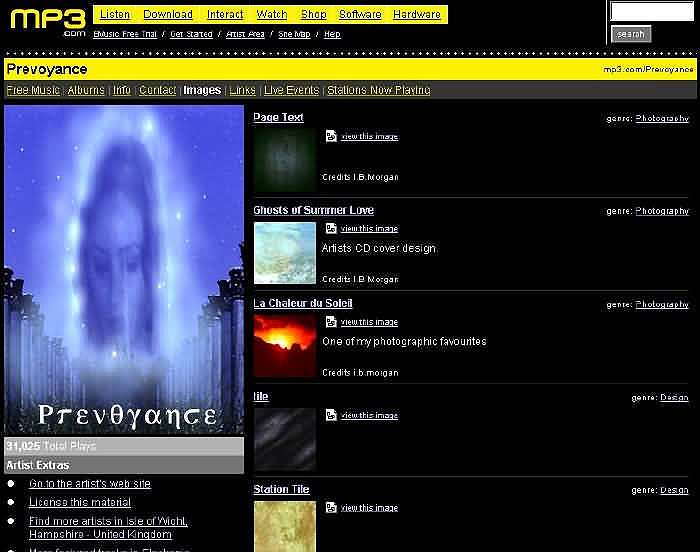Click Design genre link for Station Tile

[674, 490]
